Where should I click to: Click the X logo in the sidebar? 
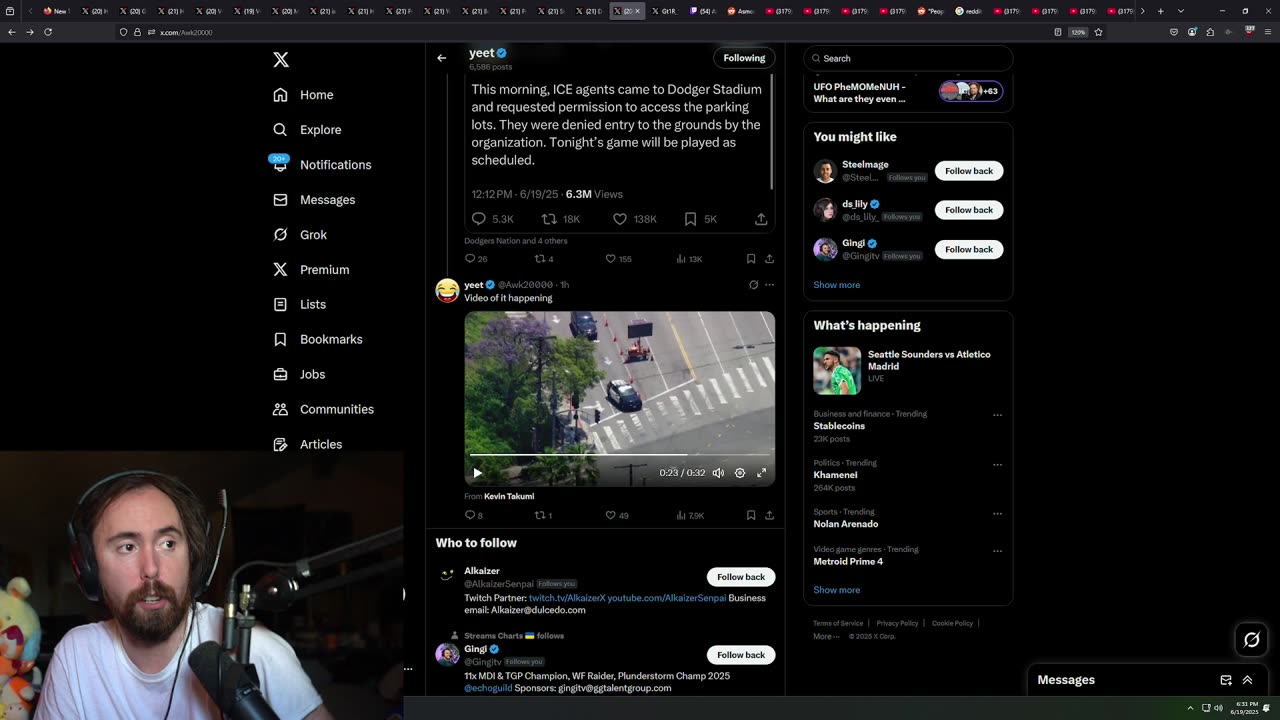(281, 60)
